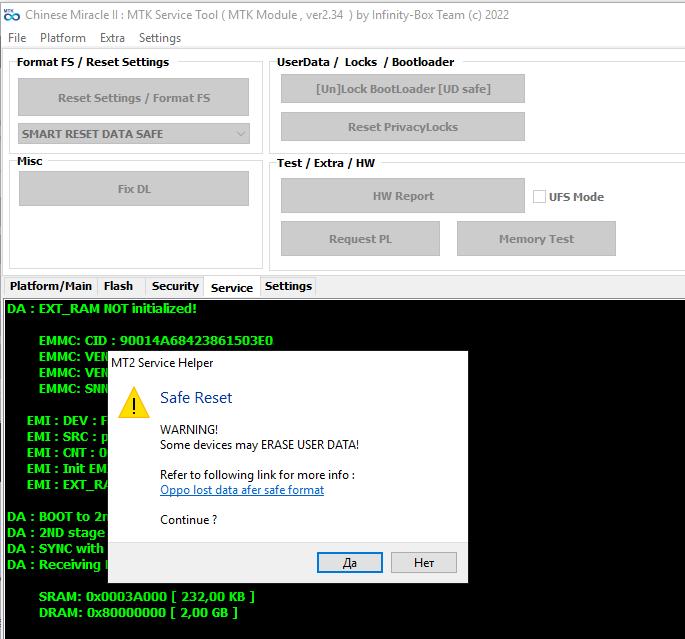The height and width of the screenshot is (639, 685).
Task: Click [Un]Lock BootLoader [UD safe] button
Action: point(403,89)
